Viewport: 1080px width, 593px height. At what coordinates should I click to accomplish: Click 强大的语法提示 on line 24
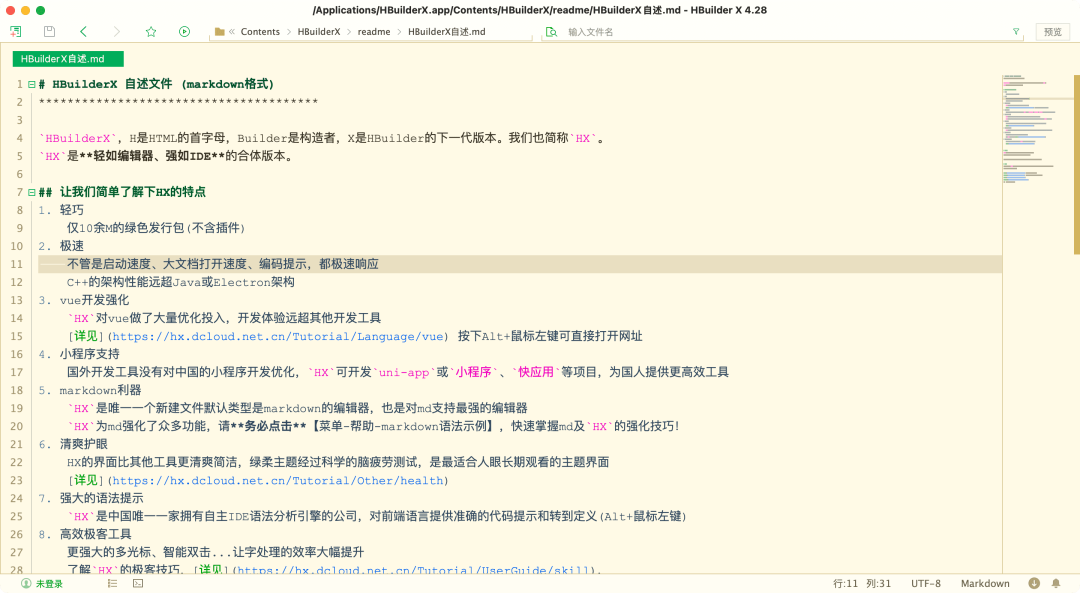(x=101, y=498)
